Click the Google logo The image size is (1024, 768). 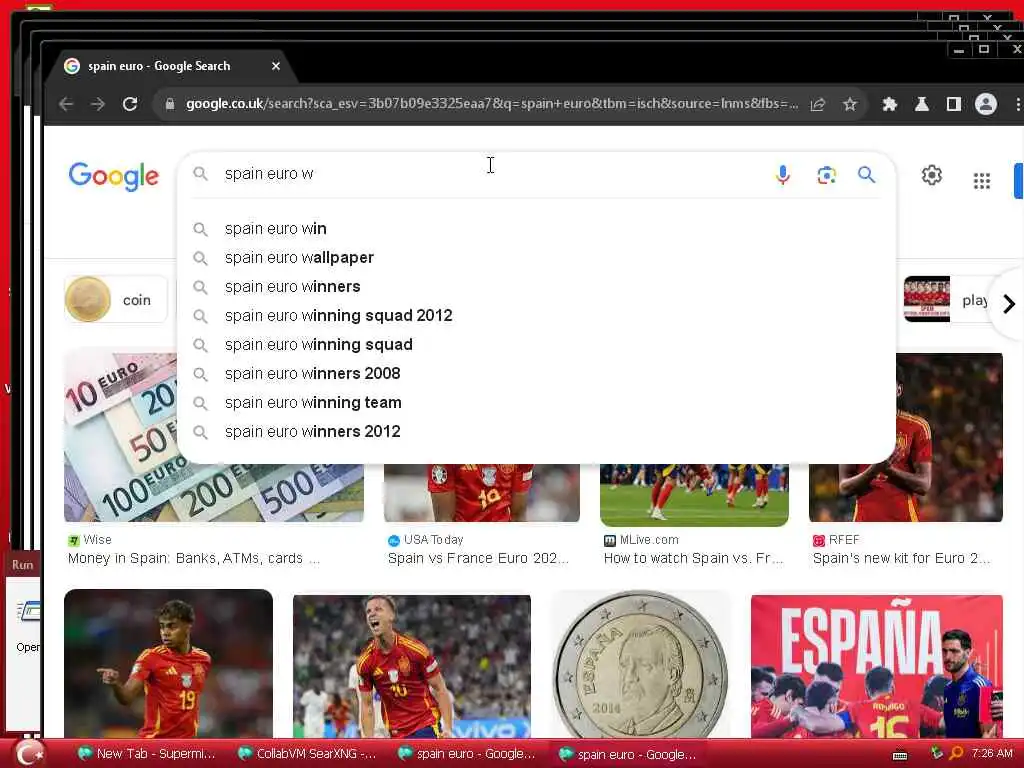114,176
